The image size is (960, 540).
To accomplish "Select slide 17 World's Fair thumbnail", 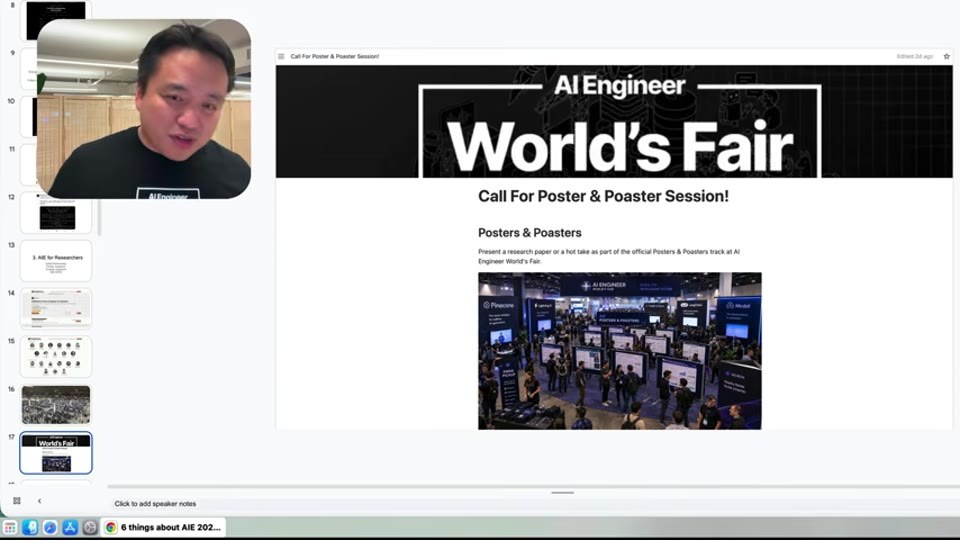I will (x=56, y=453).
